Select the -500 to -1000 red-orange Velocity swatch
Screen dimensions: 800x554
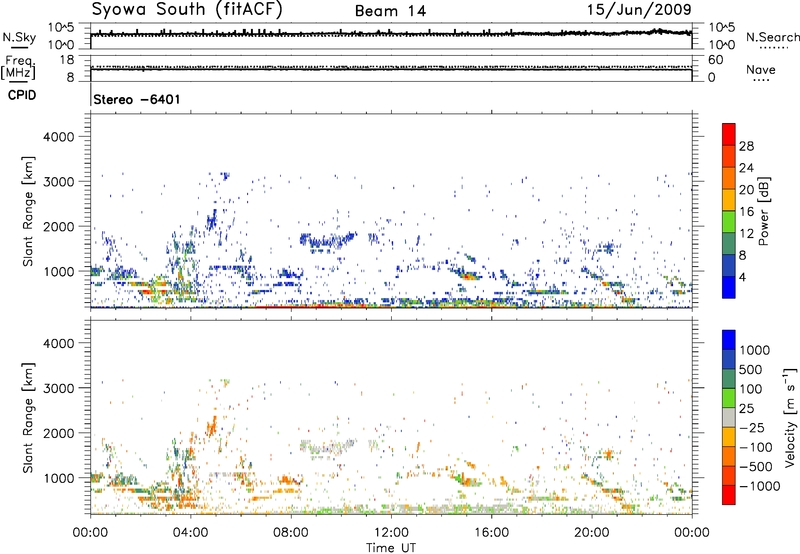(x=729, y=476)
